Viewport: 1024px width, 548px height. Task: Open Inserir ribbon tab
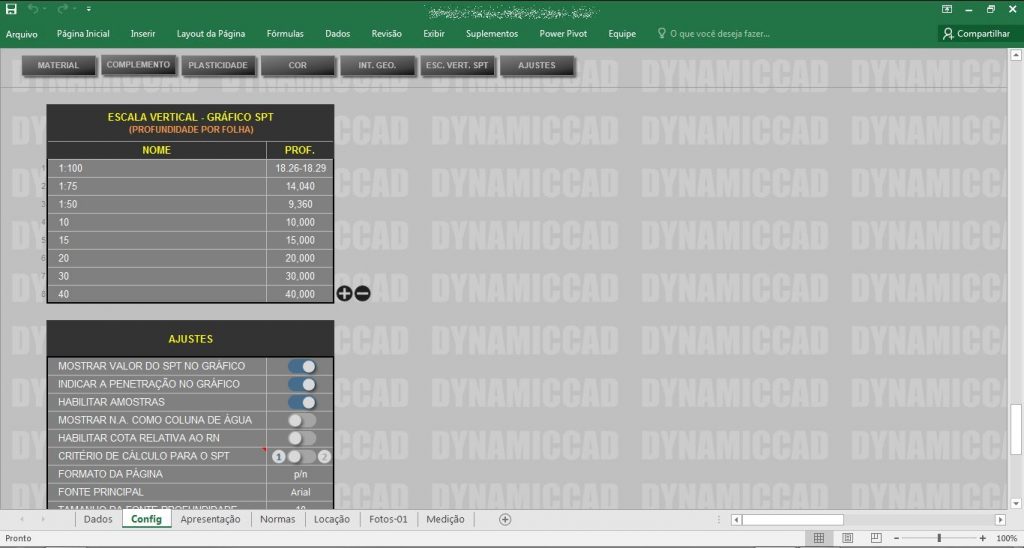(x=143, y=33)
